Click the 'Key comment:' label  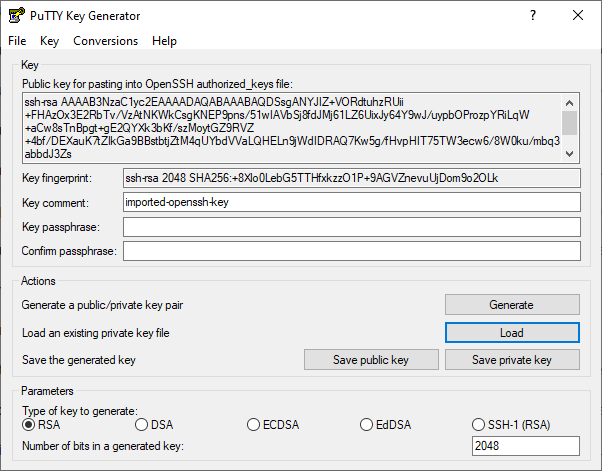pyautogui.click(x=55, y=203)
